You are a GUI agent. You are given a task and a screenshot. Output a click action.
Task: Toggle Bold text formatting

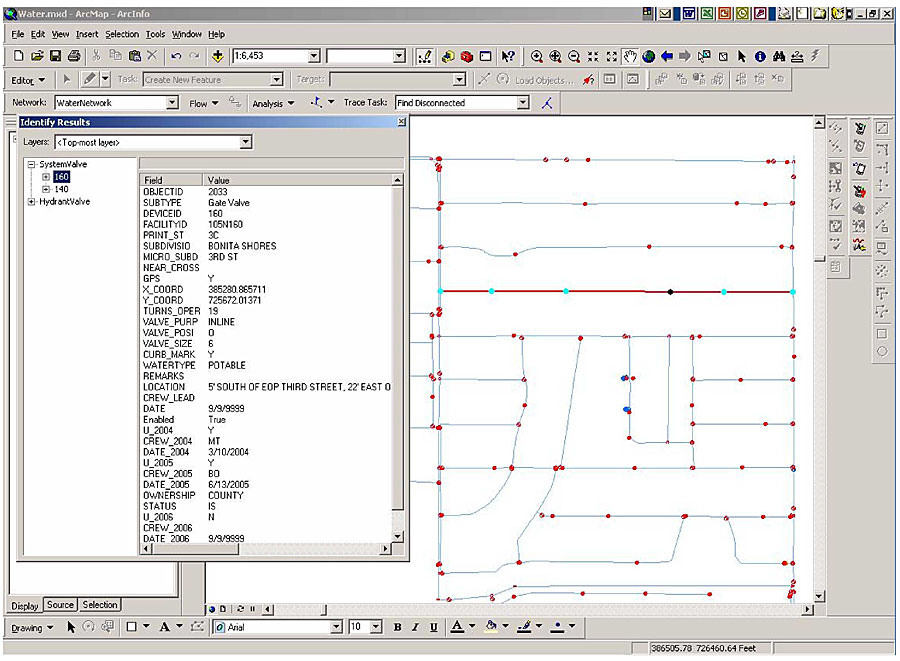(x=397, y=627)
